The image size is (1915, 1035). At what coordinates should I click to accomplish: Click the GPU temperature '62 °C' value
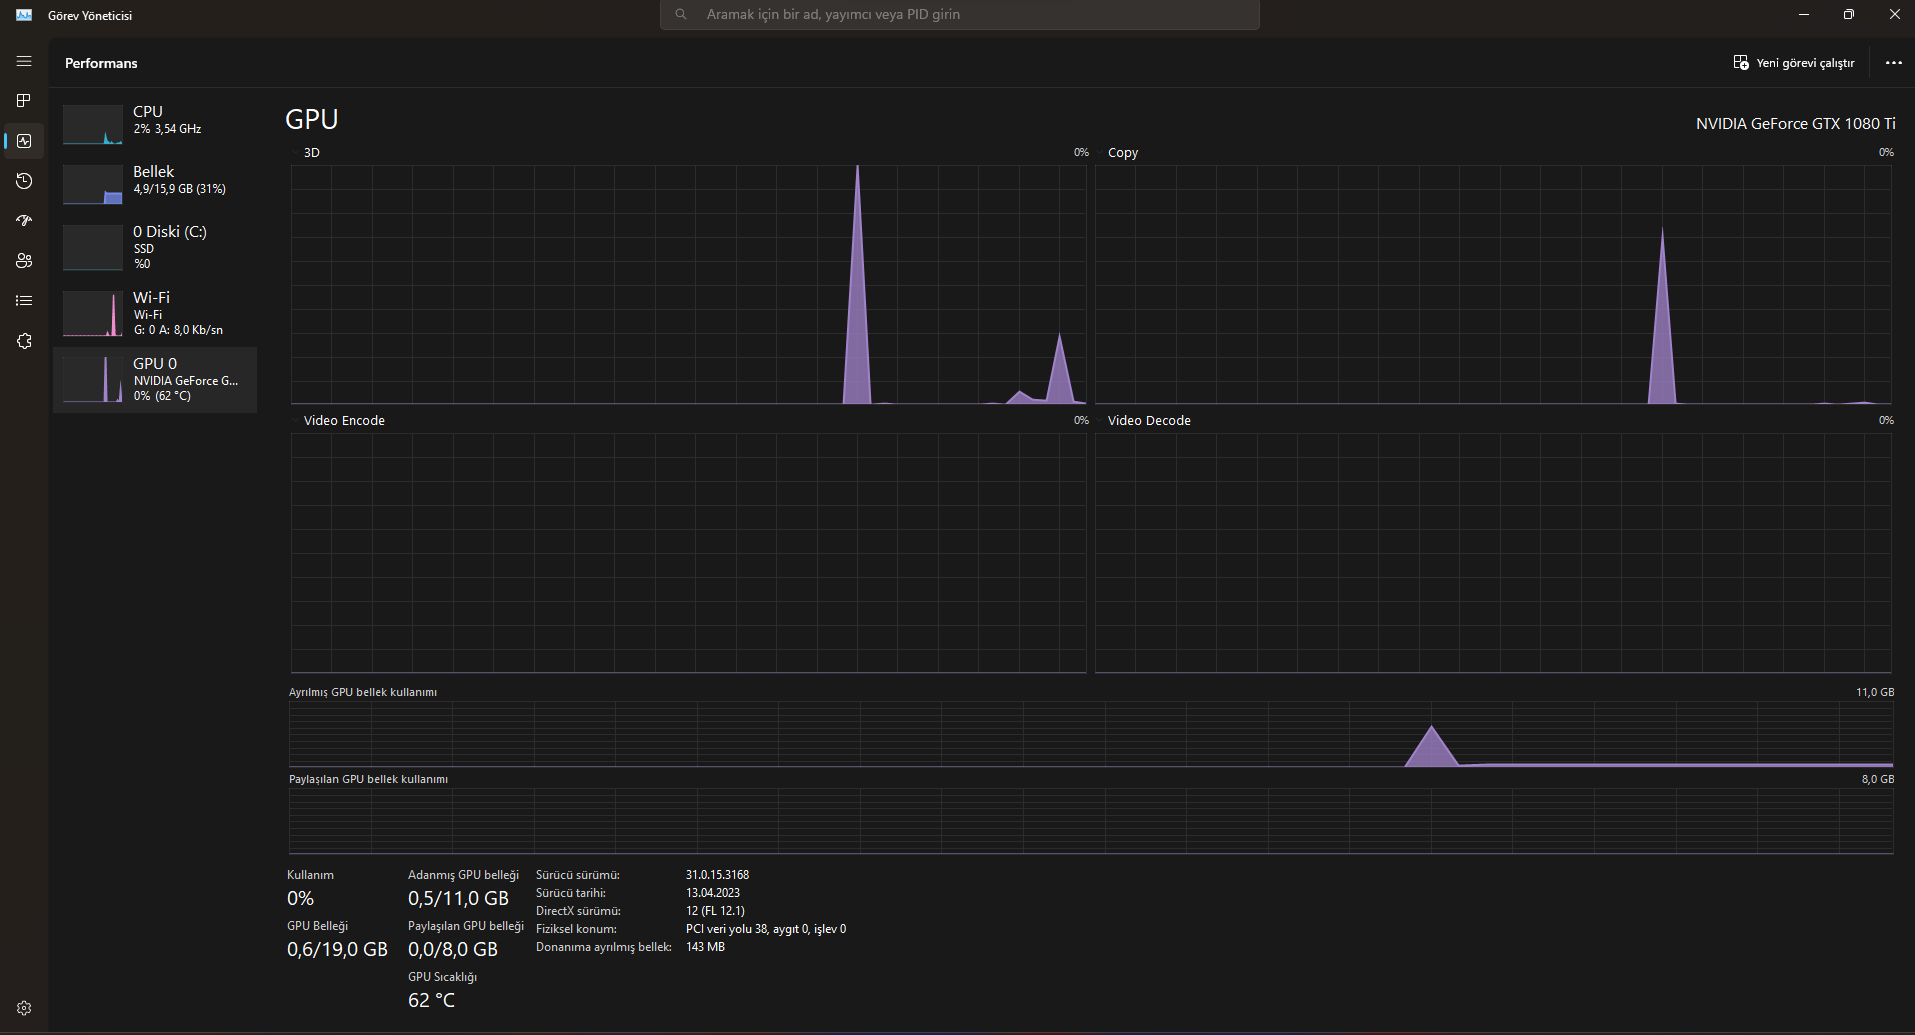(431, 1000)
